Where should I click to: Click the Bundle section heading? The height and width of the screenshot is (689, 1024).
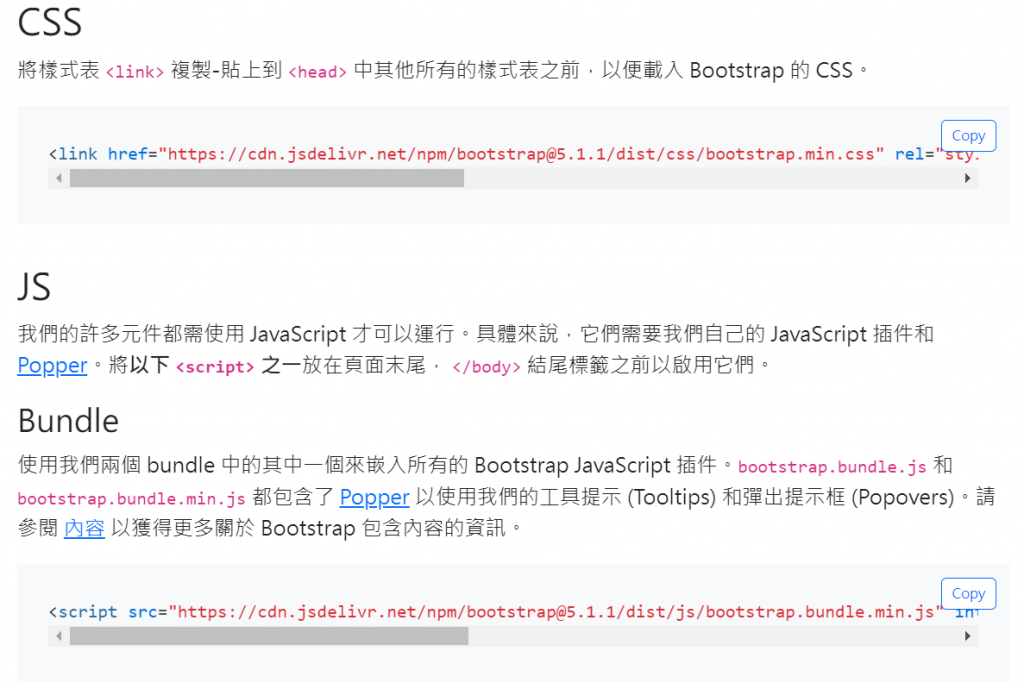pyautogui.click(x=69, y=421)
